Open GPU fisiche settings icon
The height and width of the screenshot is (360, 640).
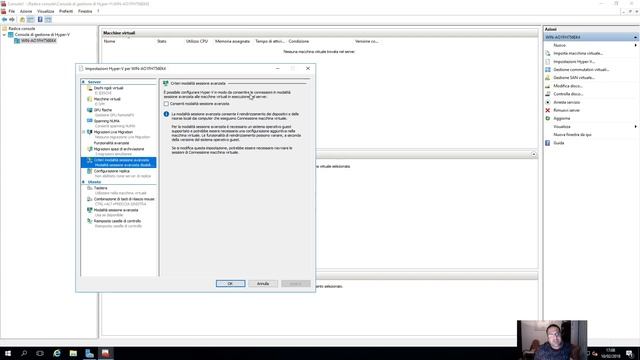(90, 110)
